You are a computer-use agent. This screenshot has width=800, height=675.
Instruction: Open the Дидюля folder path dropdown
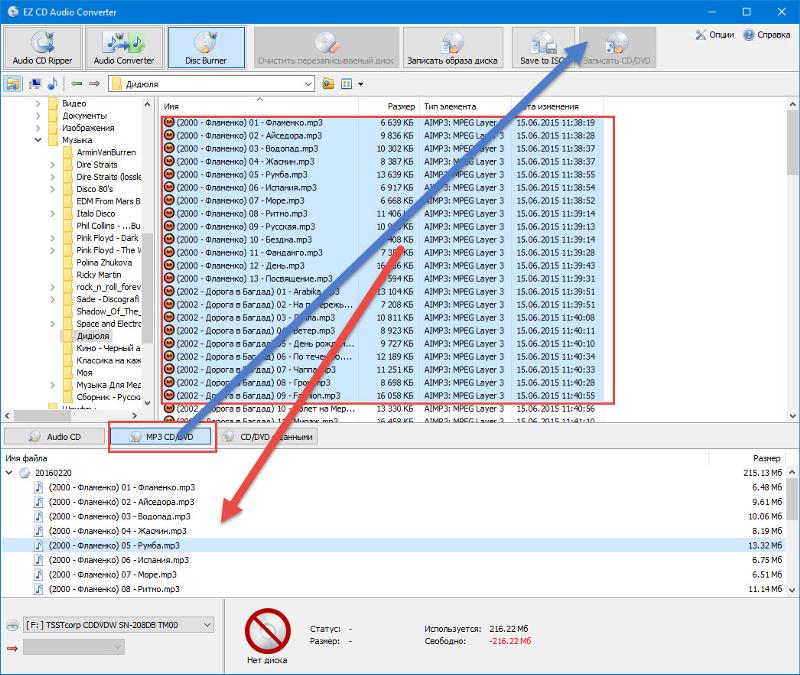pyautogui.click(x=308, y=84)
